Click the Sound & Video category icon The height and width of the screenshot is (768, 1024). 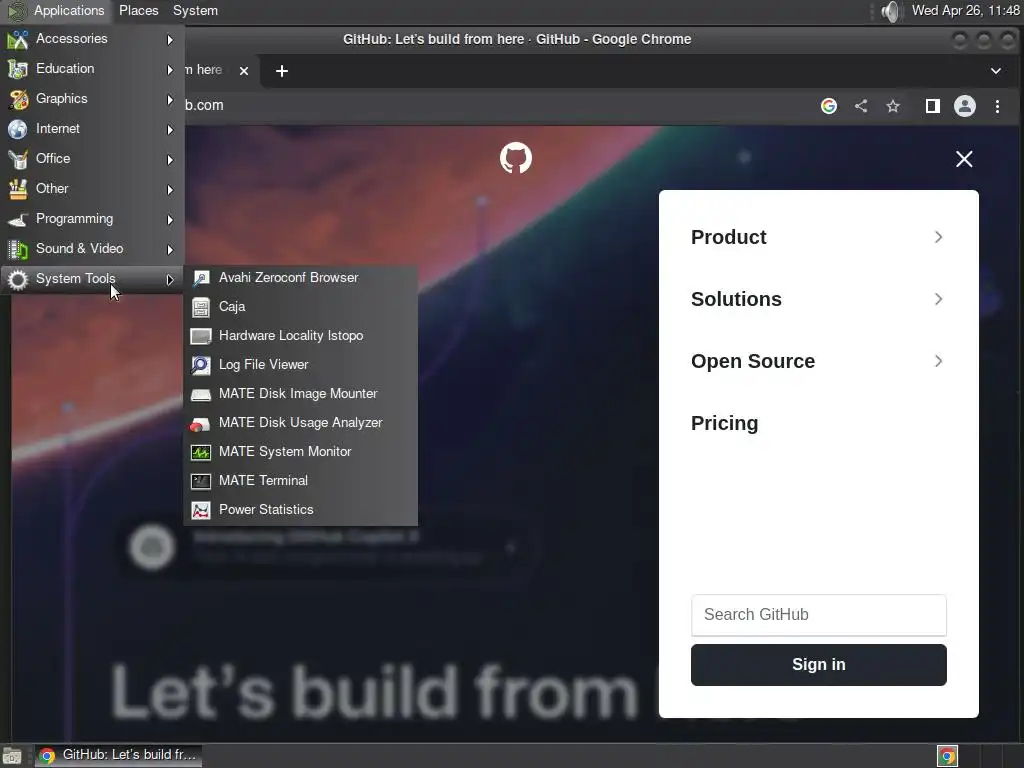(x=18, y=249)
